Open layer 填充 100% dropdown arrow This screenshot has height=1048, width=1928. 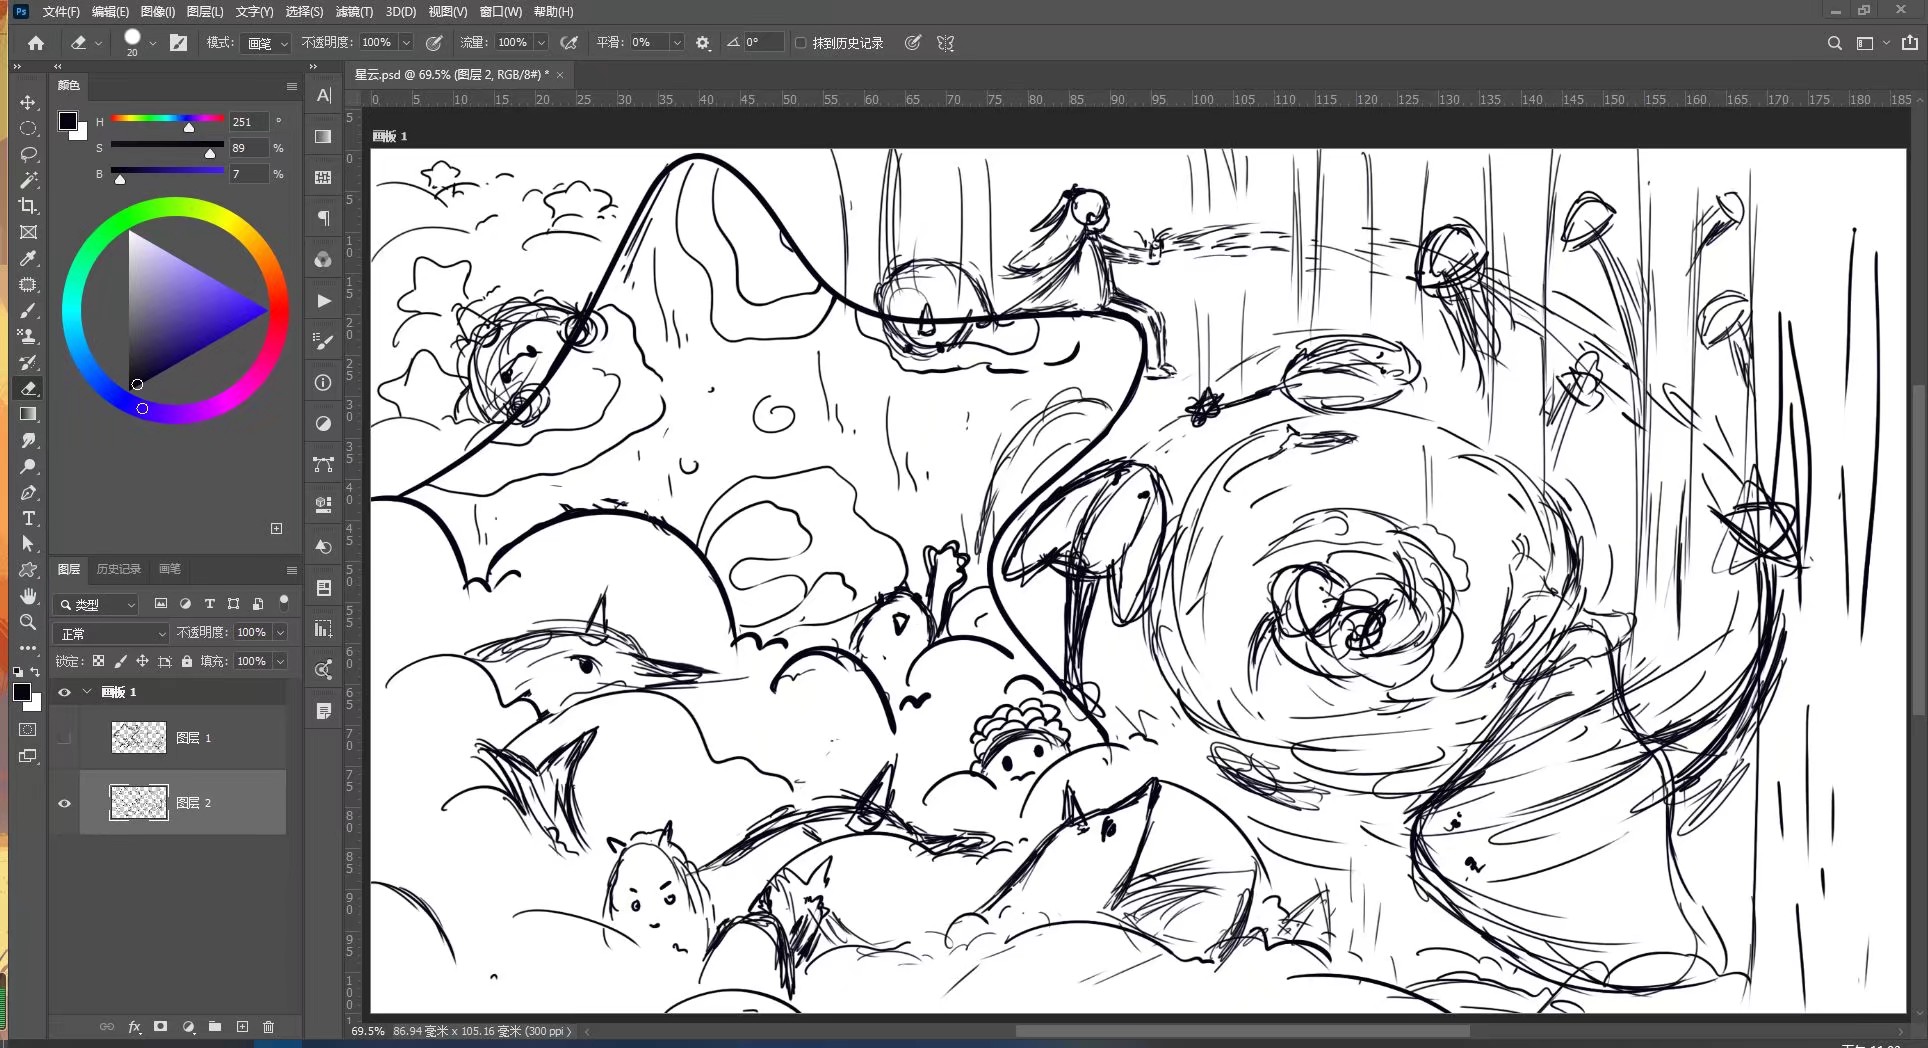[280, 661]
